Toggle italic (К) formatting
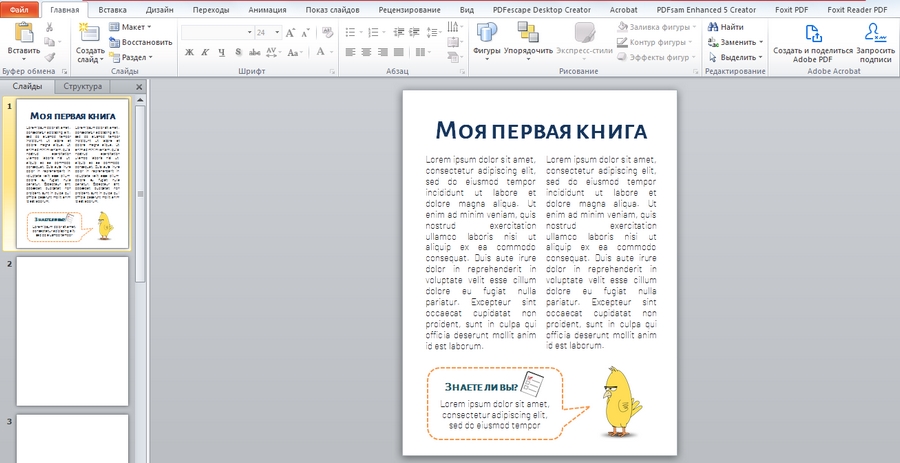This screenshot has height=463, width=900. tap(203, 52)
